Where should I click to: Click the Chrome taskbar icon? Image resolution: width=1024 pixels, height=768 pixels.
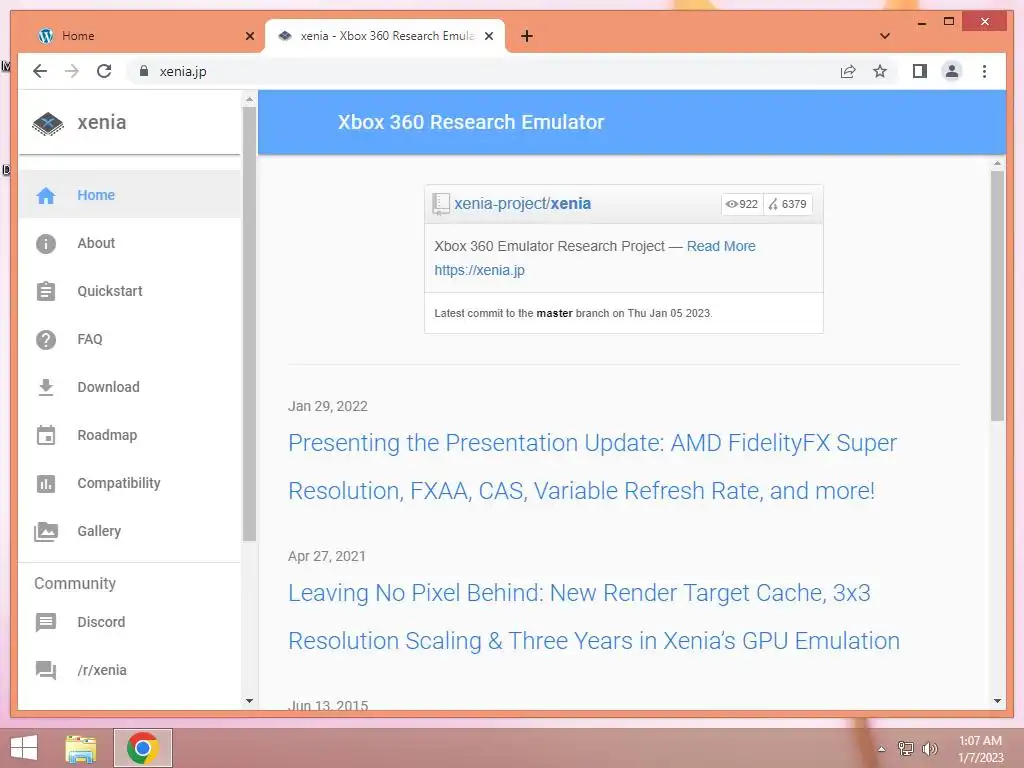(x=143, y=748)
